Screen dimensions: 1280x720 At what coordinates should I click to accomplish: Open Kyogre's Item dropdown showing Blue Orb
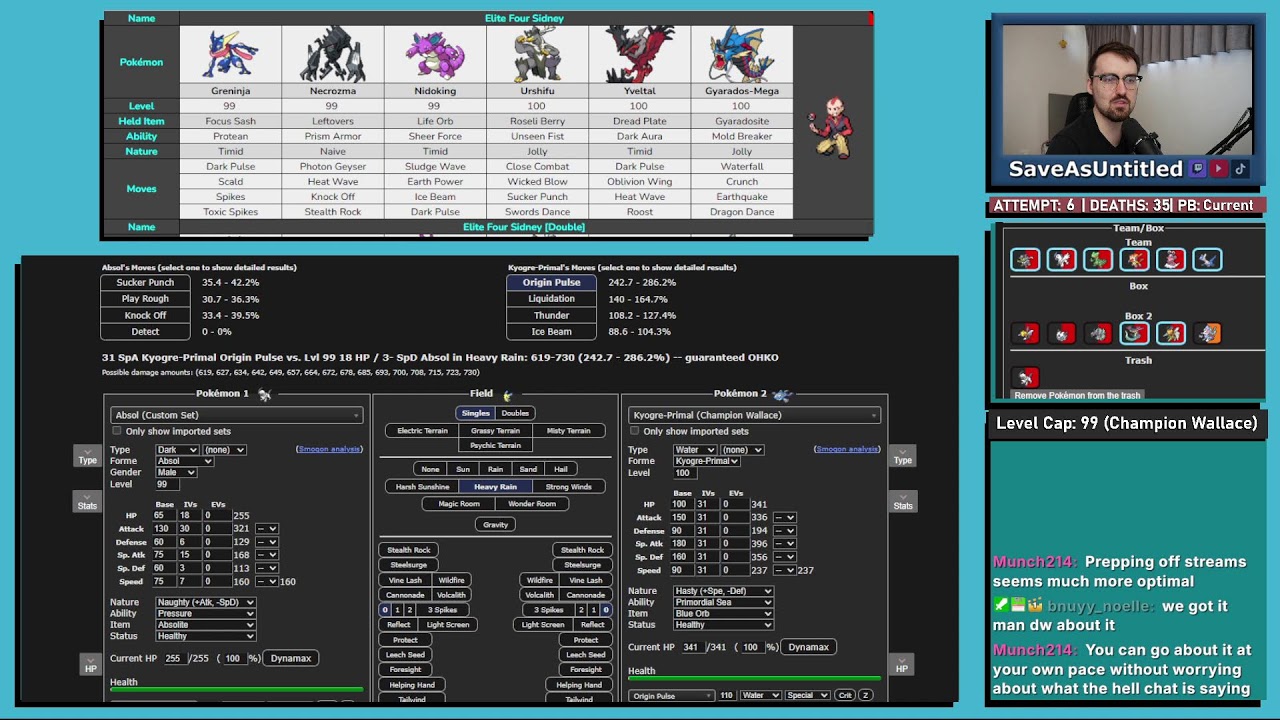point(723,614)
